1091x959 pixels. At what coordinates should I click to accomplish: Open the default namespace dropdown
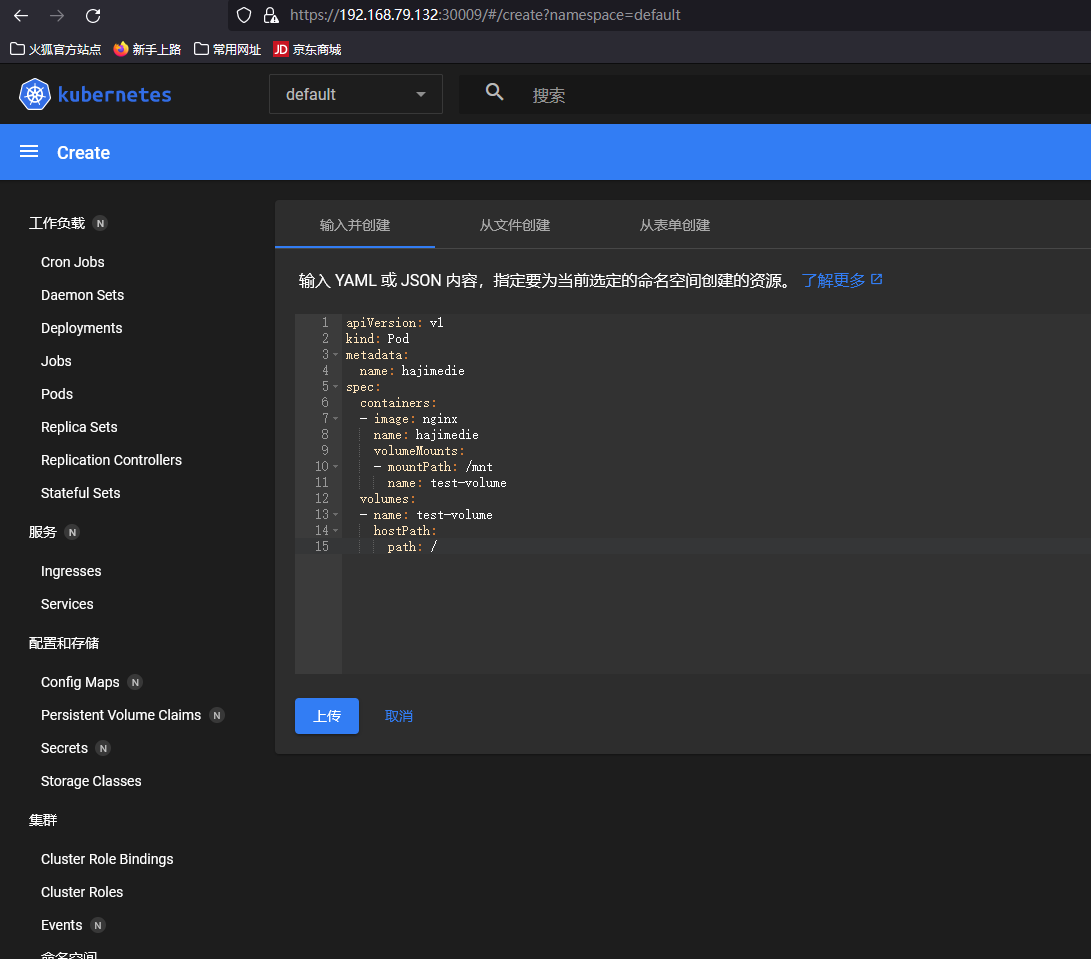pyautogui.click(x=355, y=94)
